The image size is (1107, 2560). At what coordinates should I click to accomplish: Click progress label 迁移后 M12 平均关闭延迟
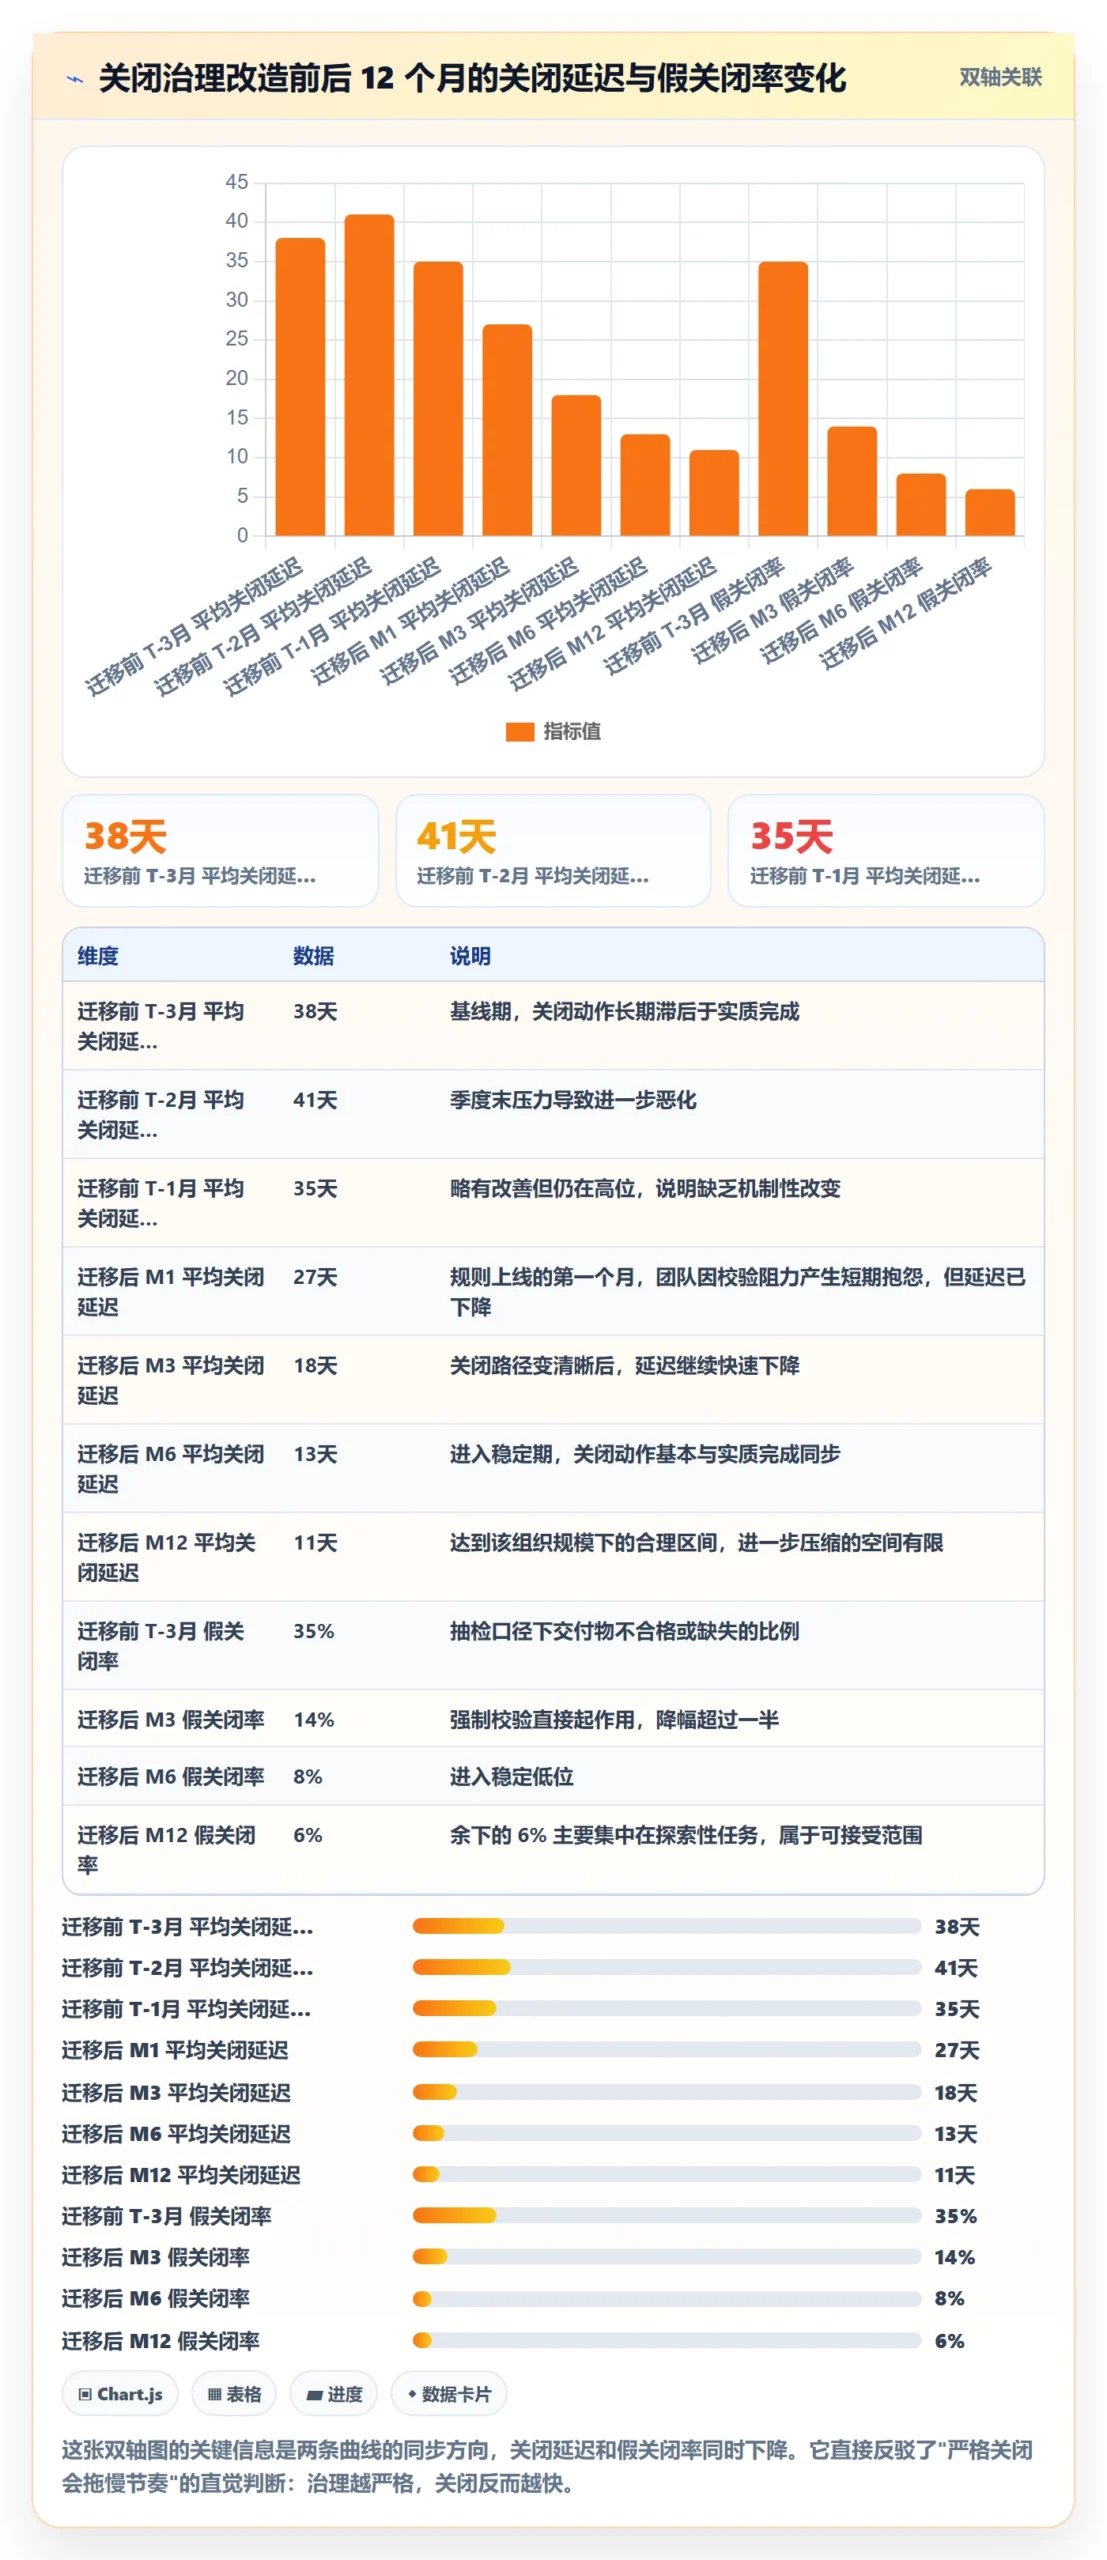[181, 2174]
